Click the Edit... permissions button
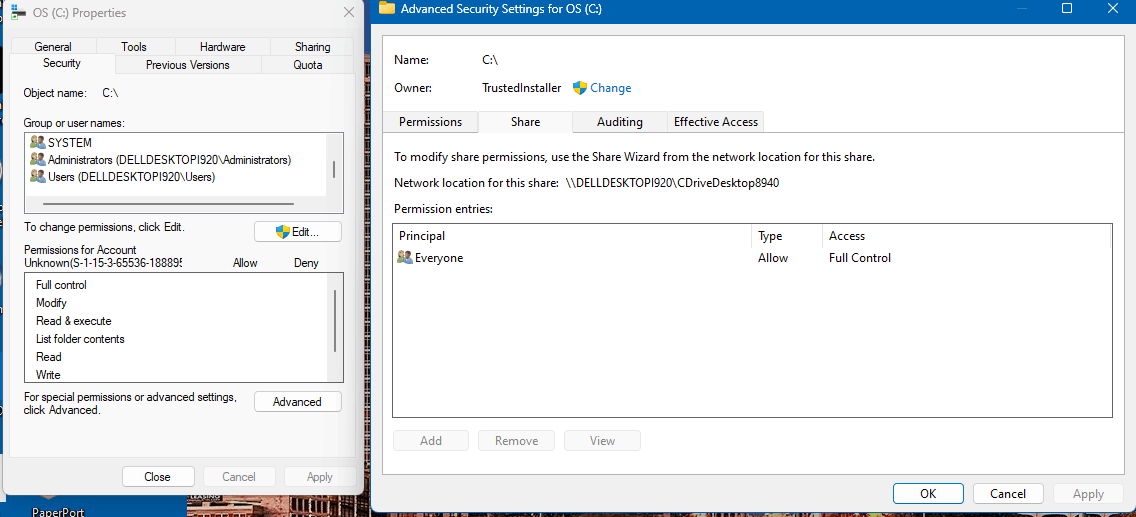 point(298,232)
